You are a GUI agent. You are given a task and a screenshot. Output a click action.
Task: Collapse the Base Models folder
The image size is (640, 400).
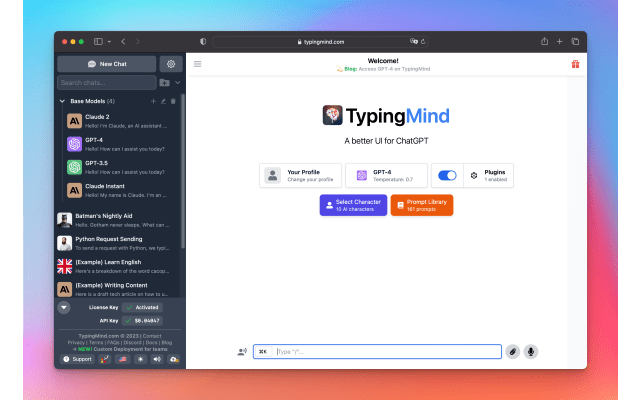pyautogui.click(x=62, y=101)
